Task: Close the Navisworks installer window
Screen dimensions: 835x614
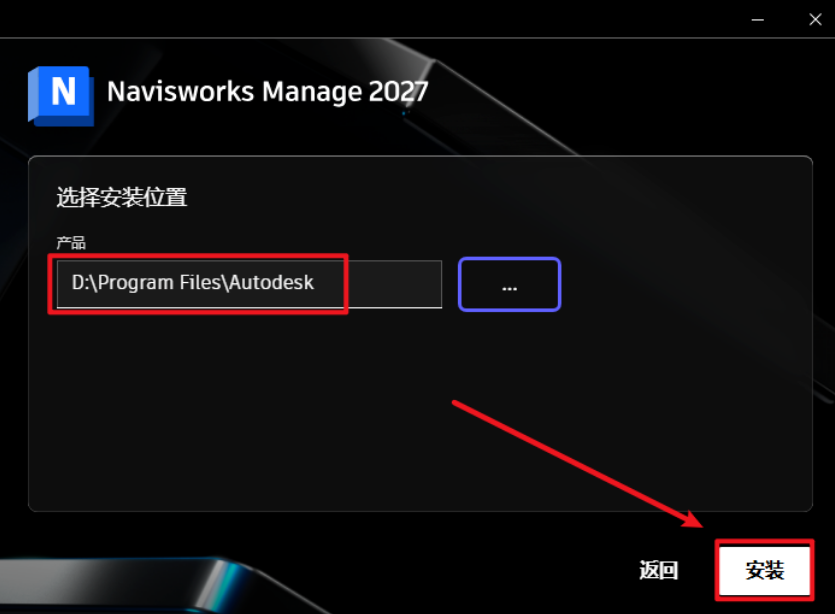Action: point(815,20)
